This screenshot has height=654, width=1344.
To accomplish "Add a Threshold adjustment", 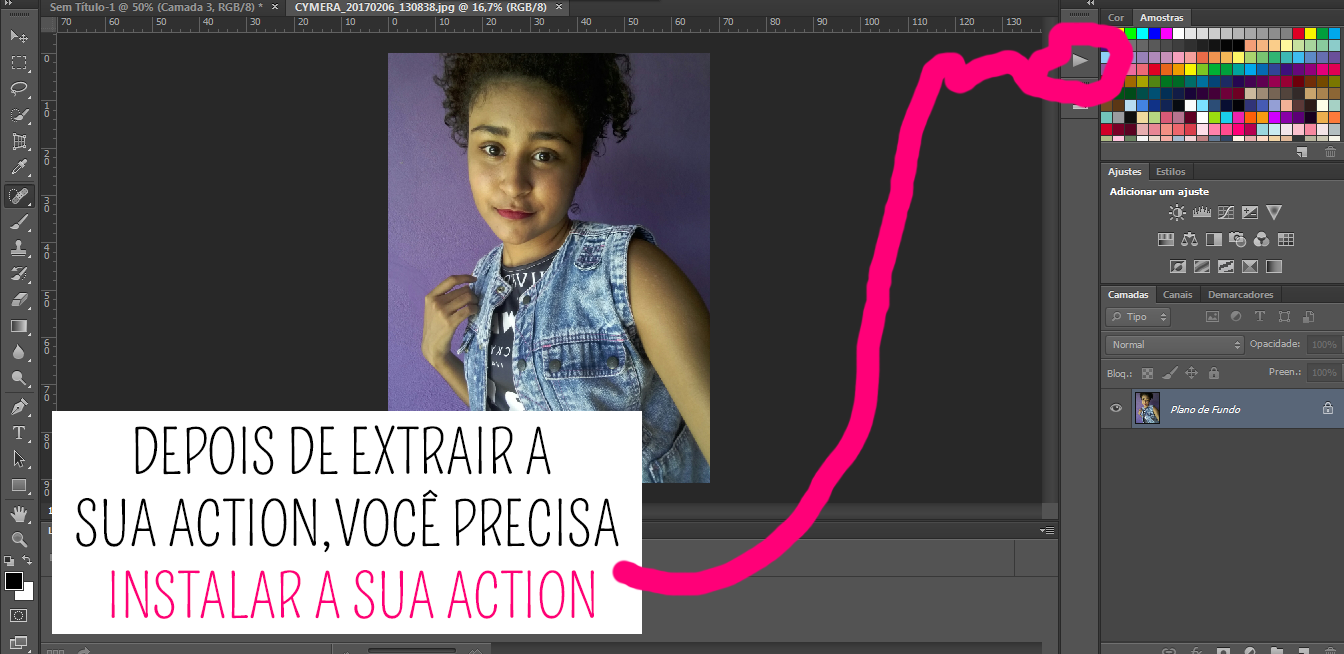I will (x=1225, y=267).
